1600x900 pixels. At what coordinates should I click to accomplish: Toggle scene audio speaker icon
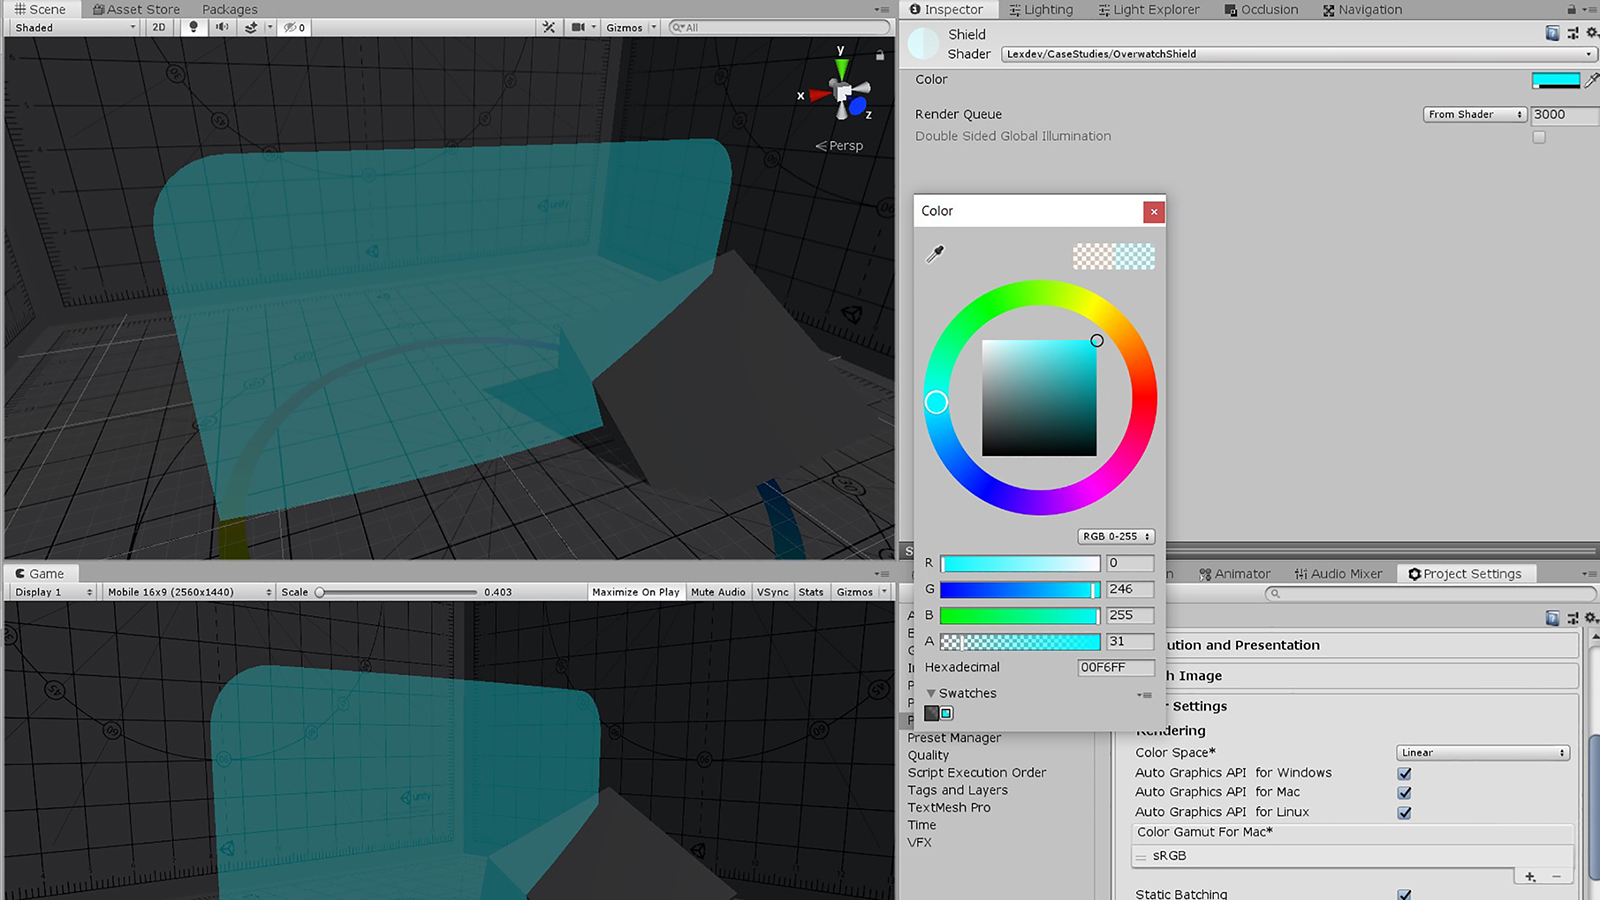point(221,27)
